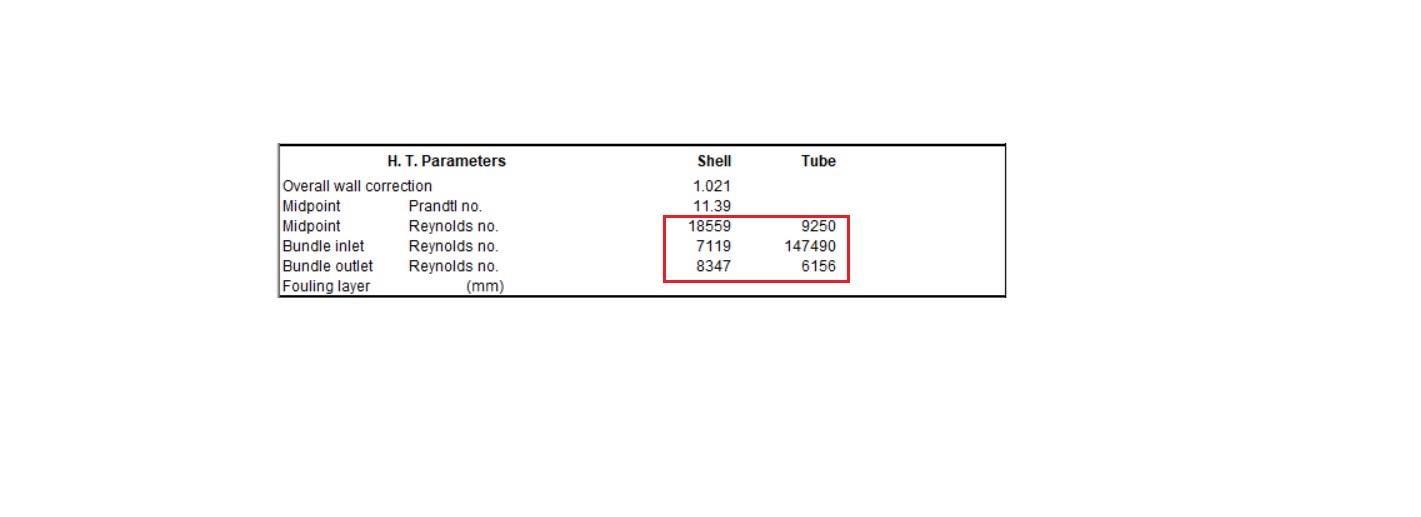Click the Shell bundle outlet value 8347
The width and height of the screenshot is (1421, 517).
pos(714,266)
